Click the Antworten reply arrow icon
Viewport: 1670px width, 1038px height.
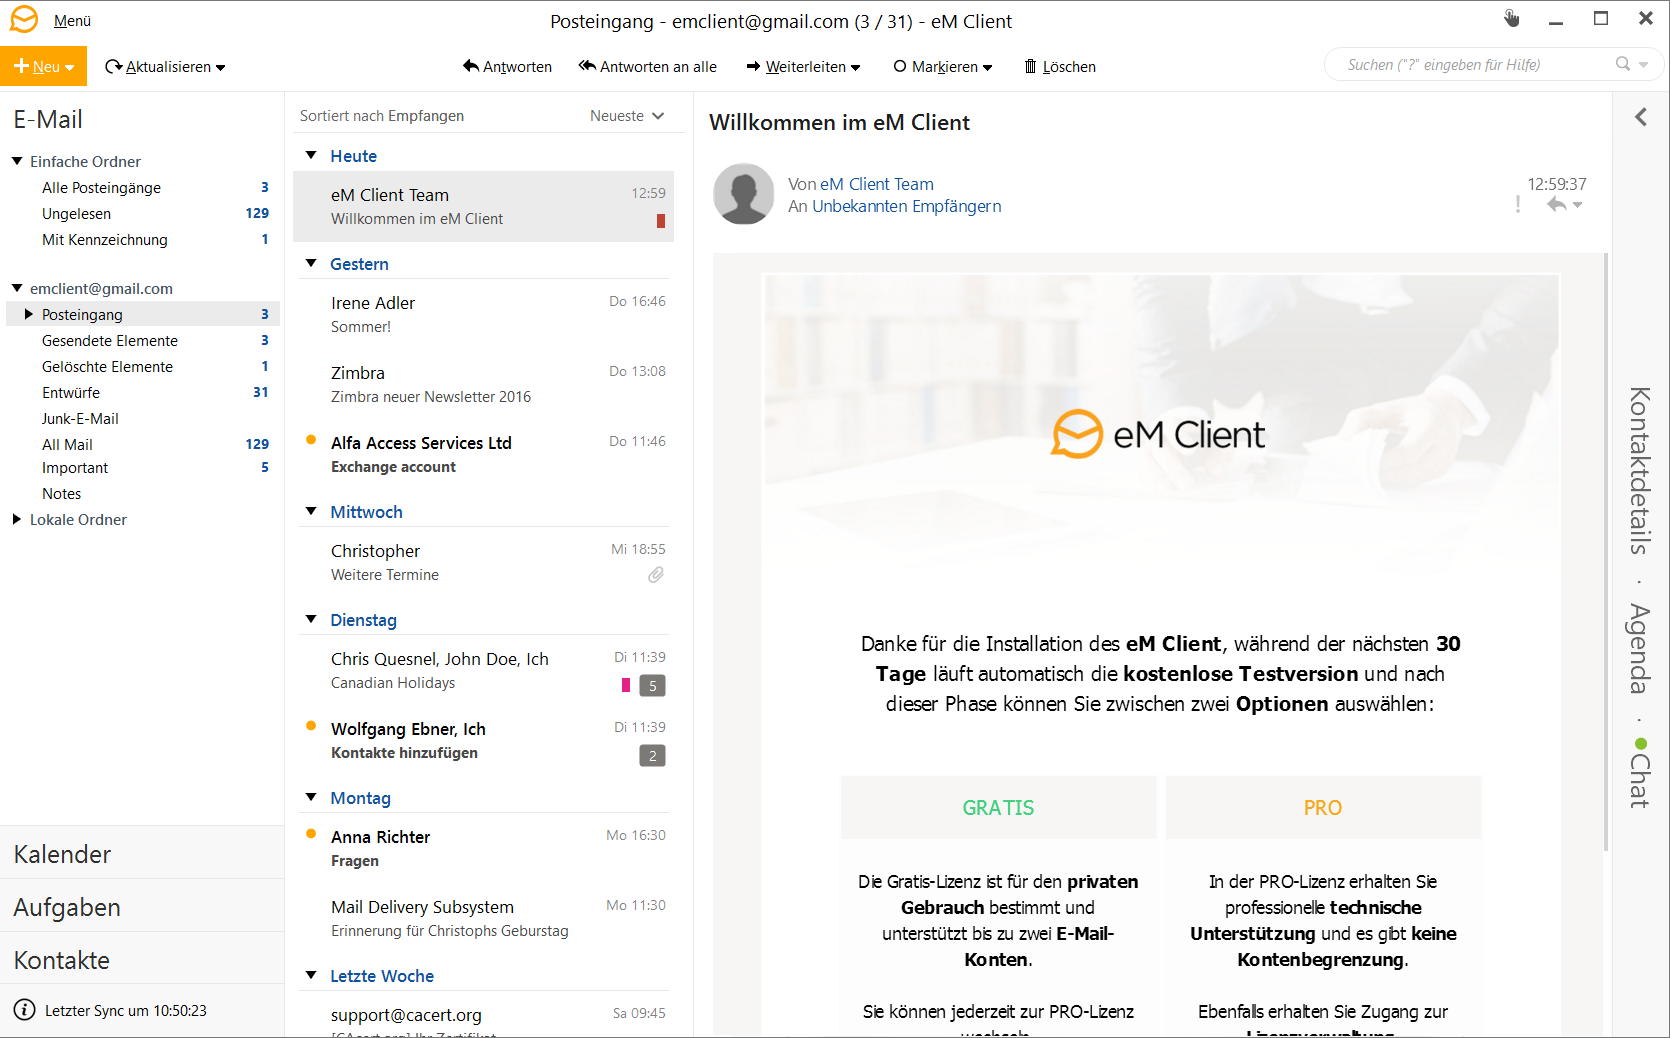coord(470,66)
